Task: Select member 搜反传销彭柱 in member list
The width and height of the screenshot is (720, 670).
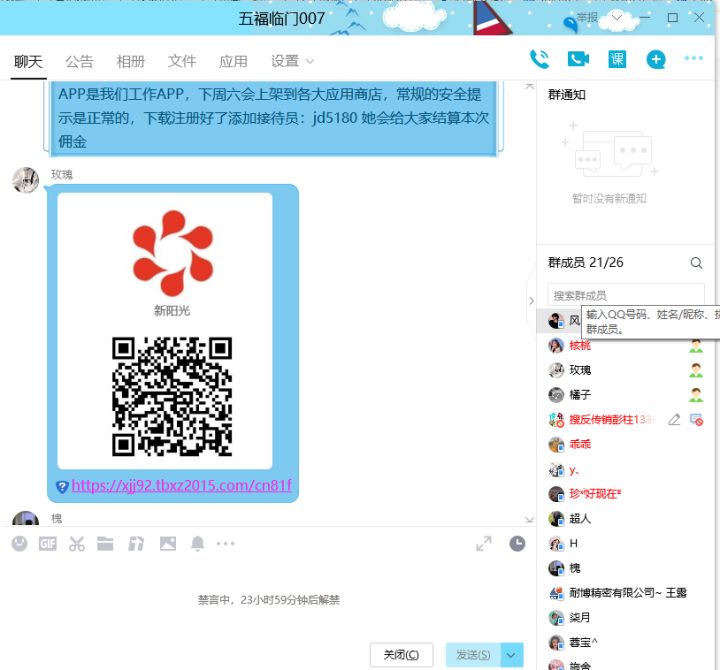Action: pyautogui.click(x=625, y=420)
